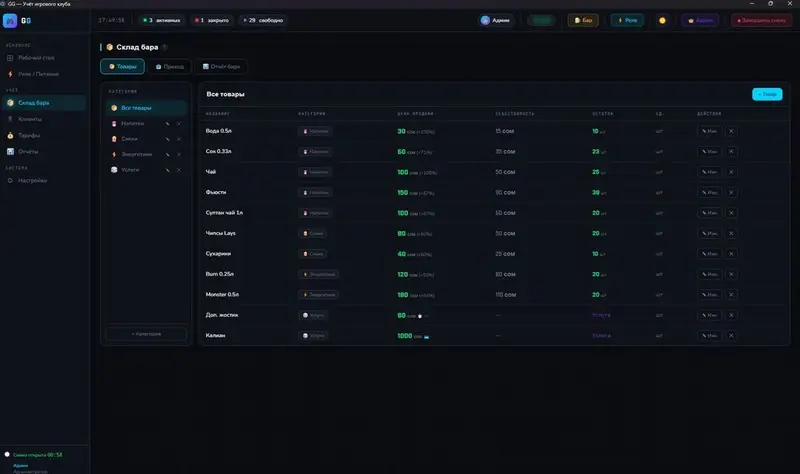Edit the Напитки category with the pencil icon
The width and height of the screenshot is (800, 474).
coord(167,123)
